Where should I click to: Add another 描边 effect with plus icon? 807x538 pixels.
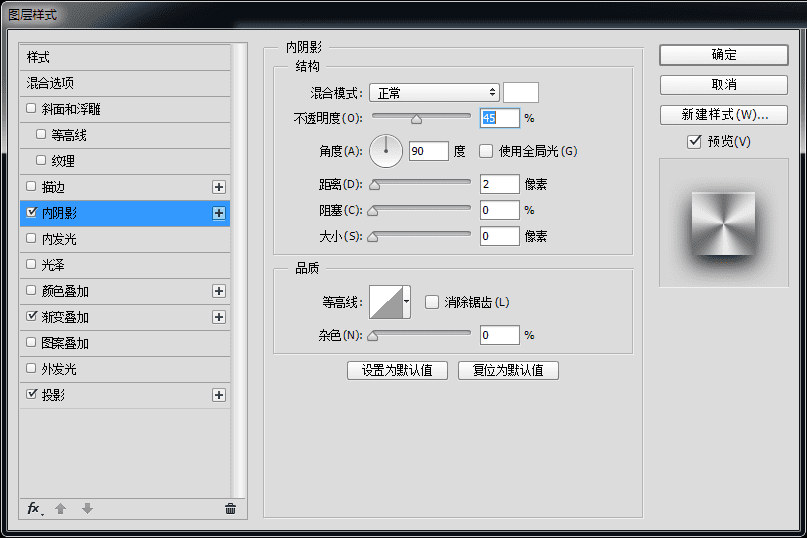tap(219, 187)
